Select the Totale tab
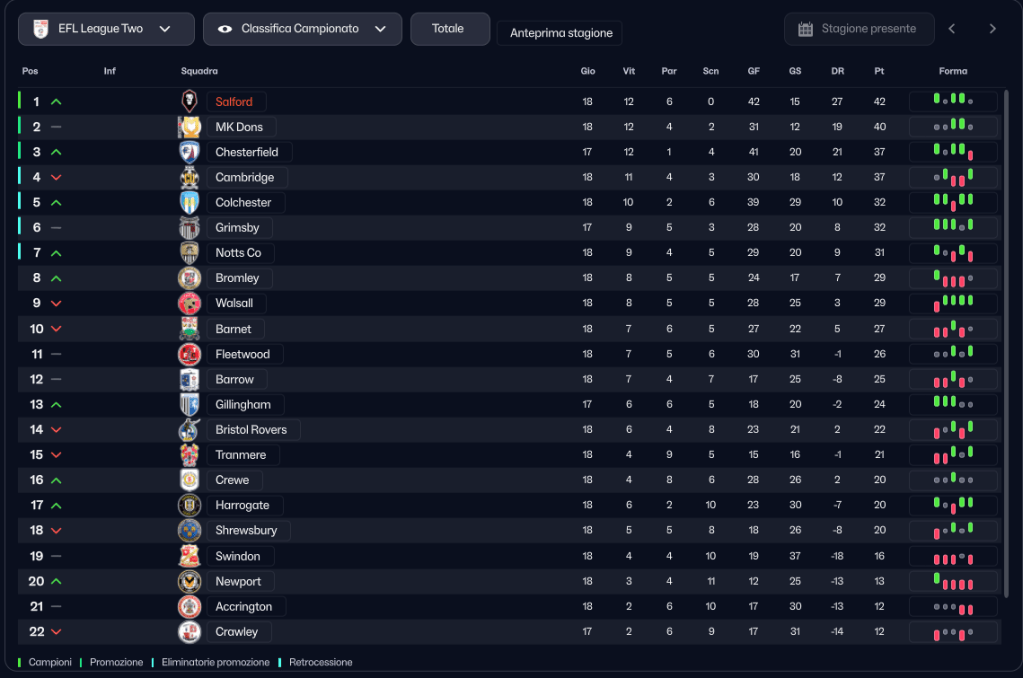The image size is (1023, 678). click(449, 29)
